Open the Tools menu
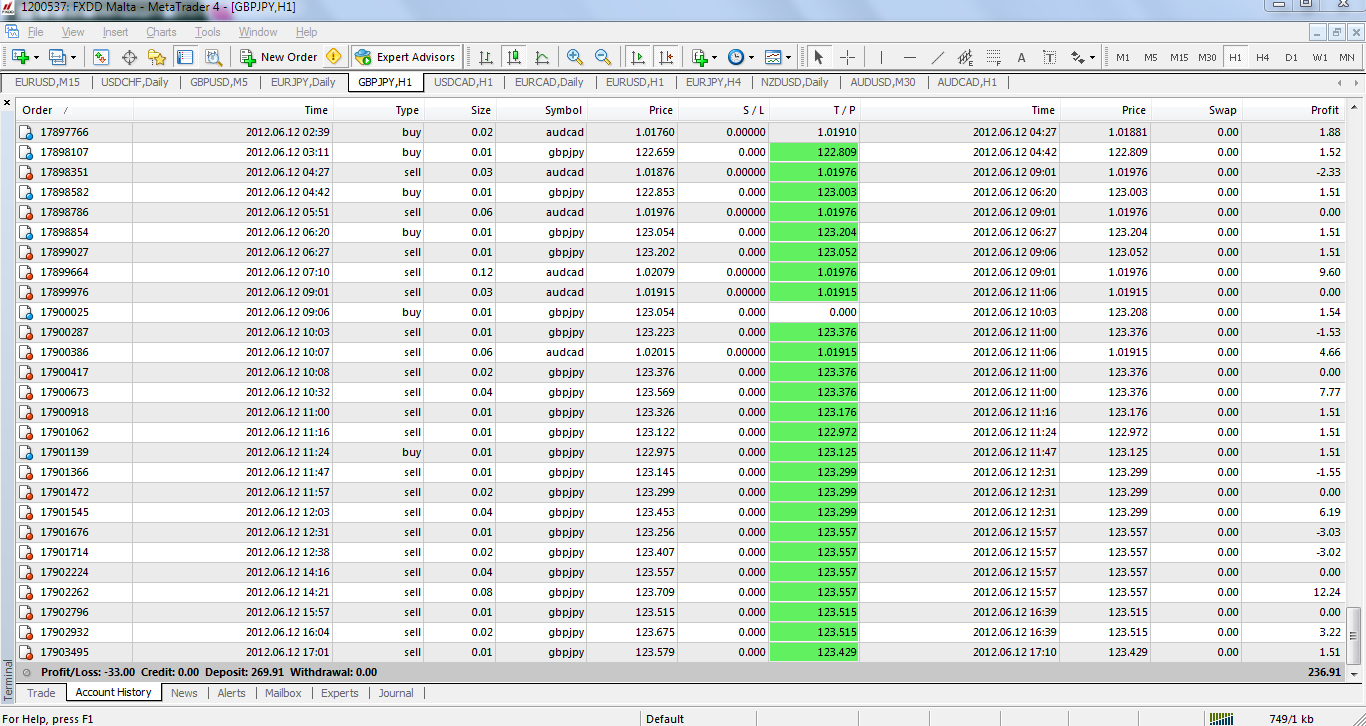1366x726 pixels. click(x=208, y=32)
